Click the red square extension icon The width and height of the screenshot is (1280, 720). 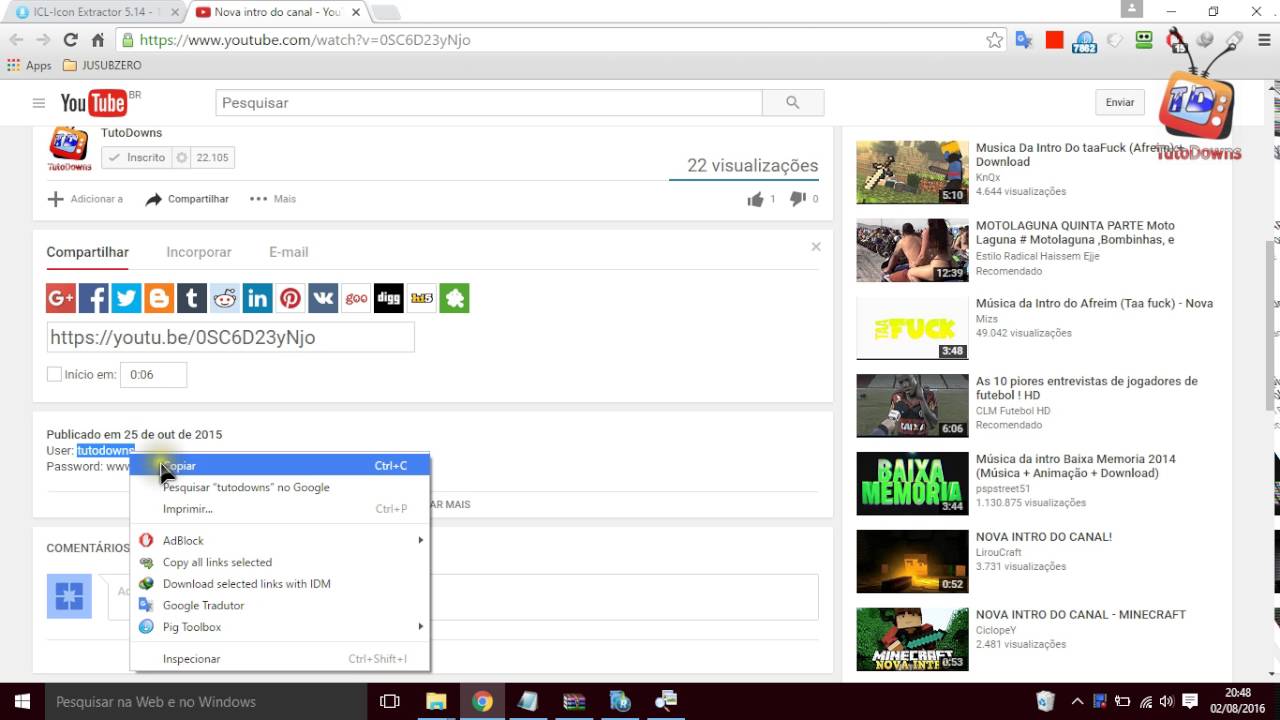click(x=1054, y=40)
